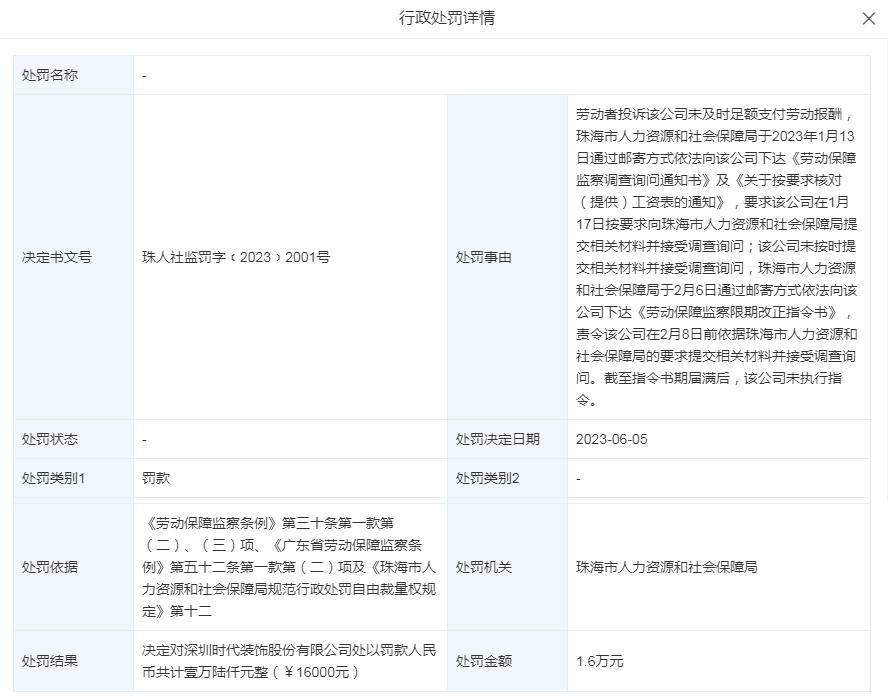The height and width of the screenshot is (699, 888).
Task: Click the 处罚机关 field label
Action: tap(484, 567)
